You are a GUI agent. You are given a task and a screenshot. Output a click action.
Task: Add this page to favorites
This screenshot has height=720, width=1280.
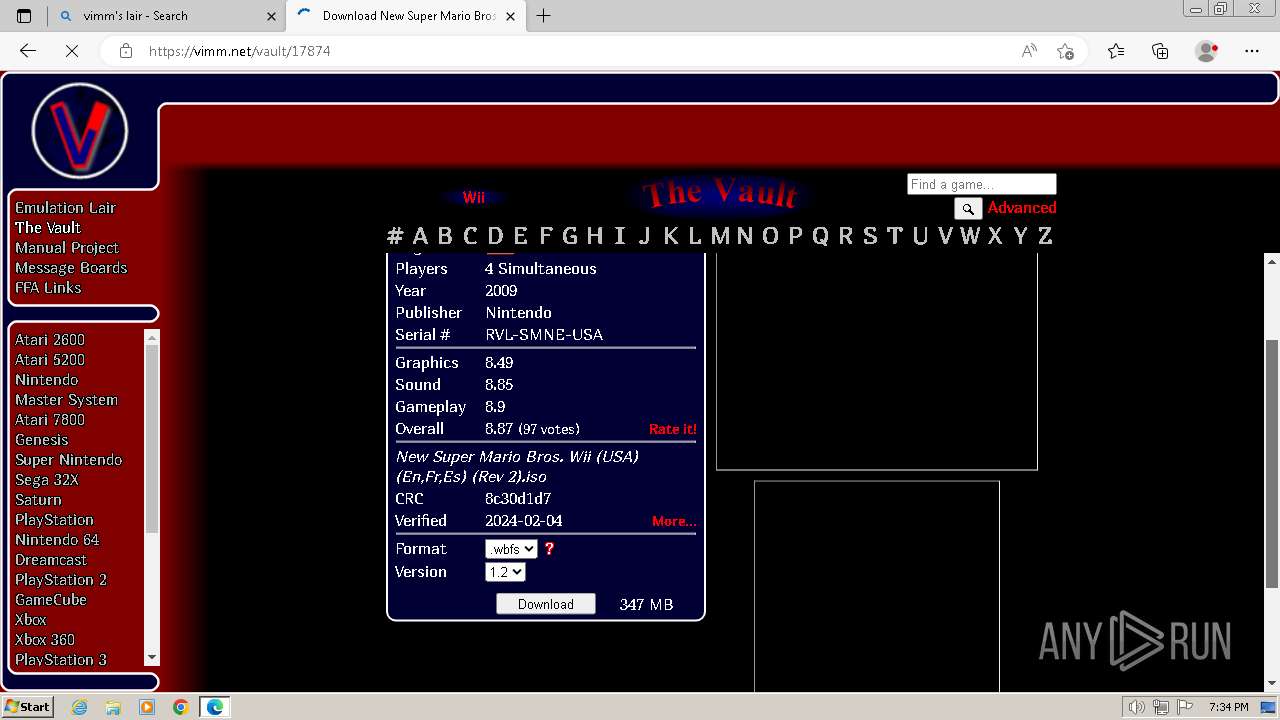1066,51
